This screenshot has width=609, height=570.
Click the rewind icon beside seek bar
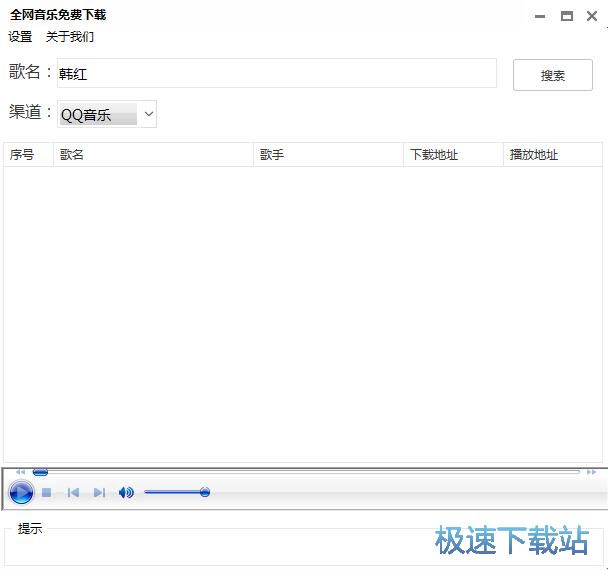[21, 472]
